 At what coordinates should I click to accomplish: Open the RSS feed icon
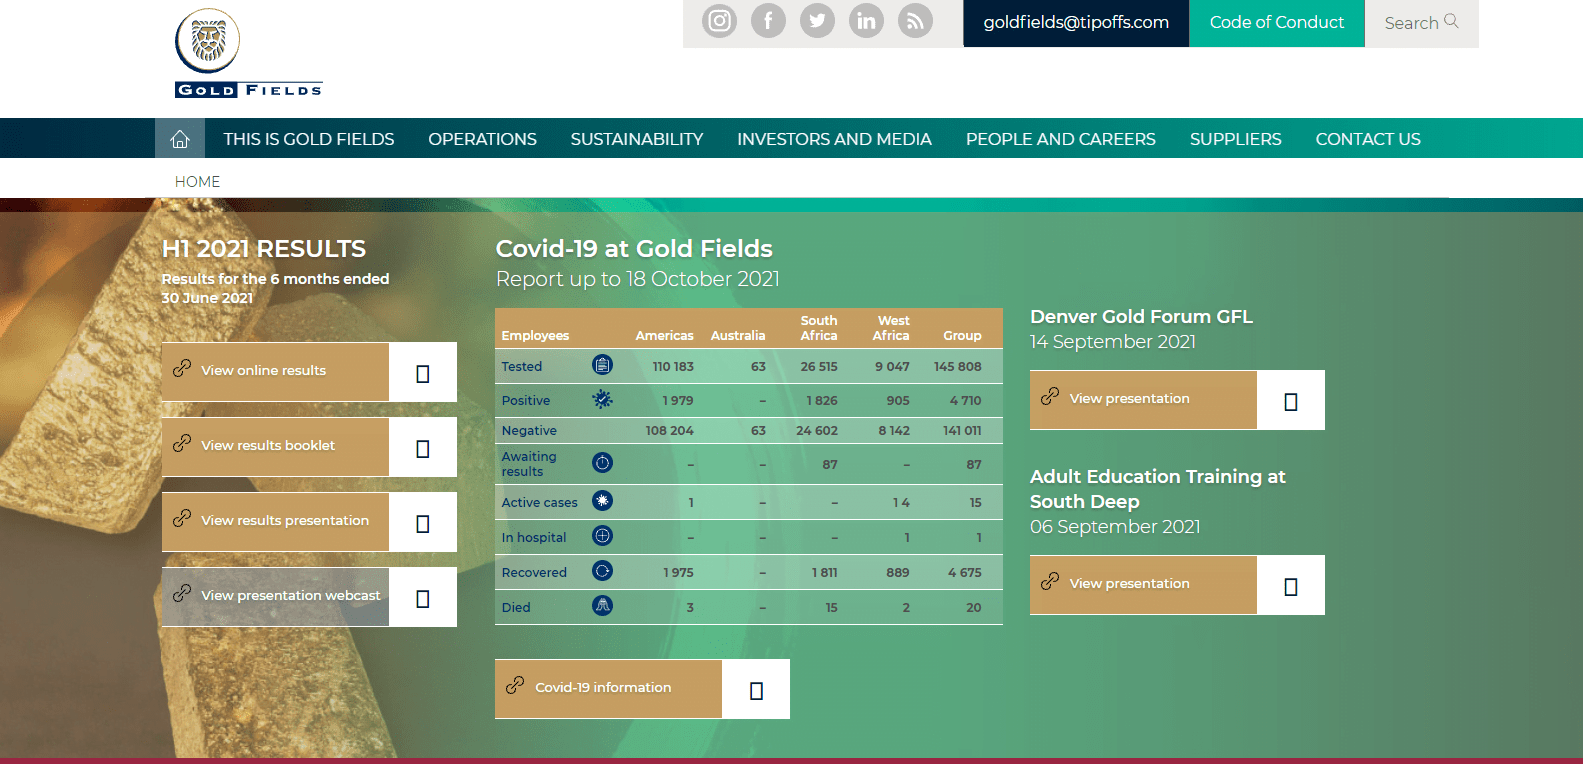tap(915, 21)
